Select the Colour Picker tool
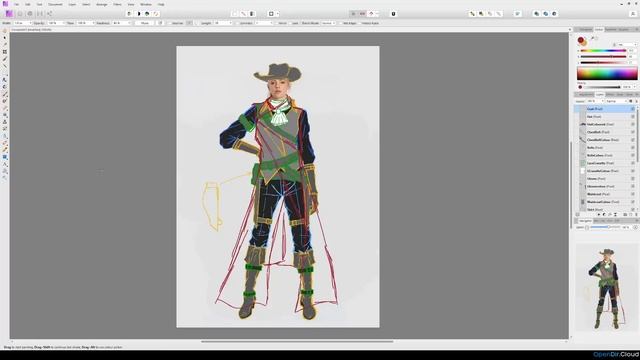640x360 pixels. point(5,44)
